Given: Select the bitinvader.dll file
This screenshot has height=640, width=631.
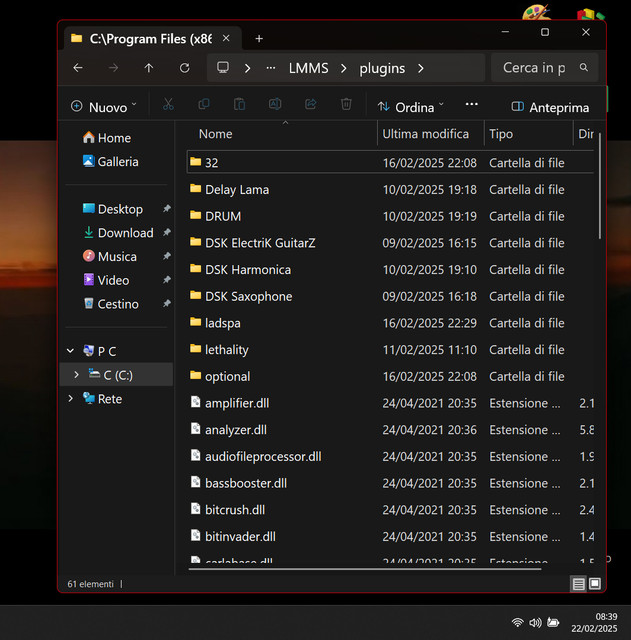Looking at the screenshot, I should pyautogui.click(x=390, y=536).
